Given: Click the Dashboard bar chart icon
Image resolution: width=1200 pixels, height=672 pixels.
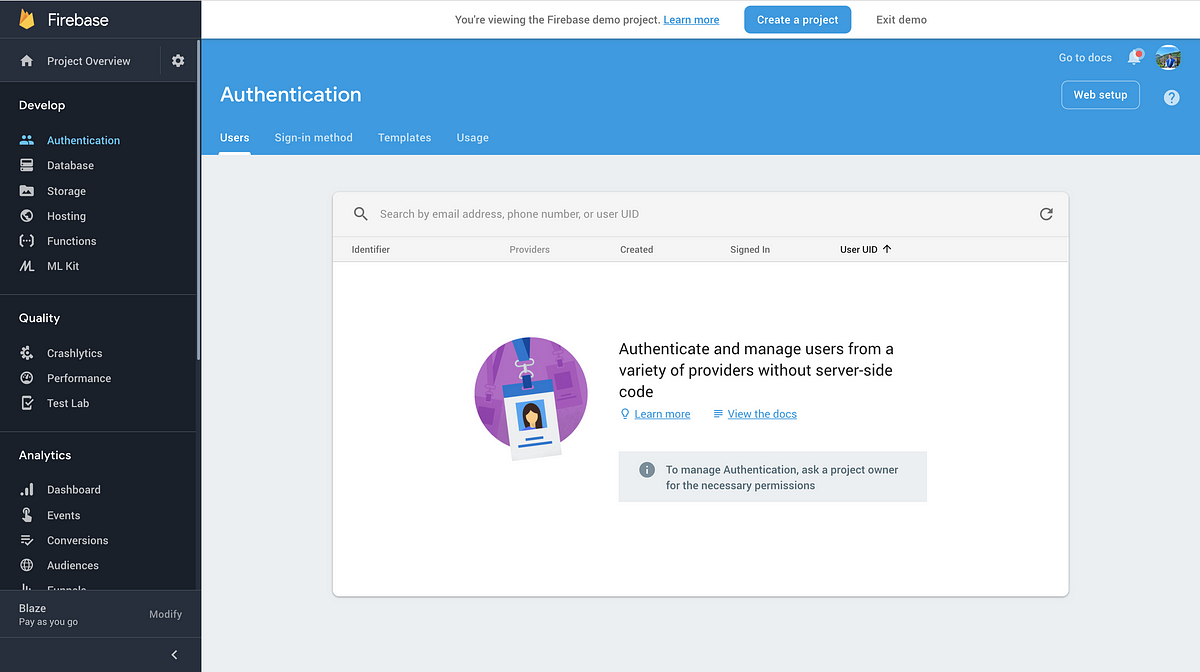Looking at the screenshot, I should pyautogui.click(x=27, y=490).
